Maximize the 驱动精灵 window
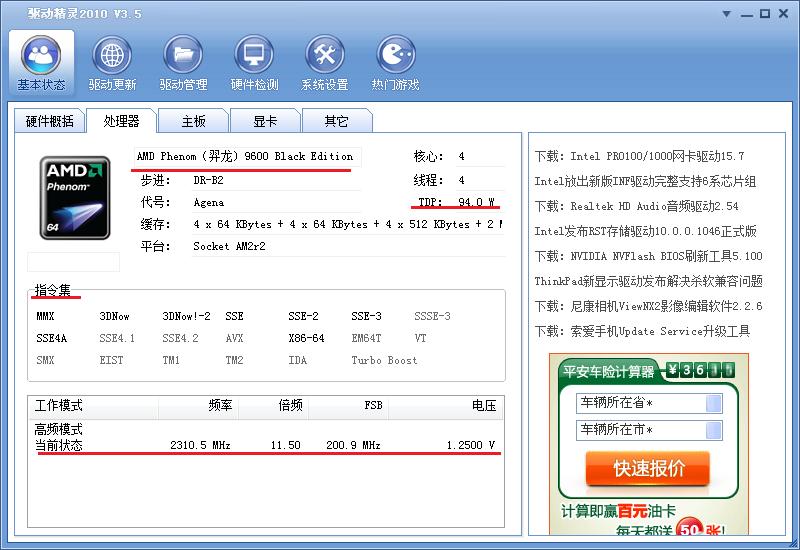 [x=765, y=13]
